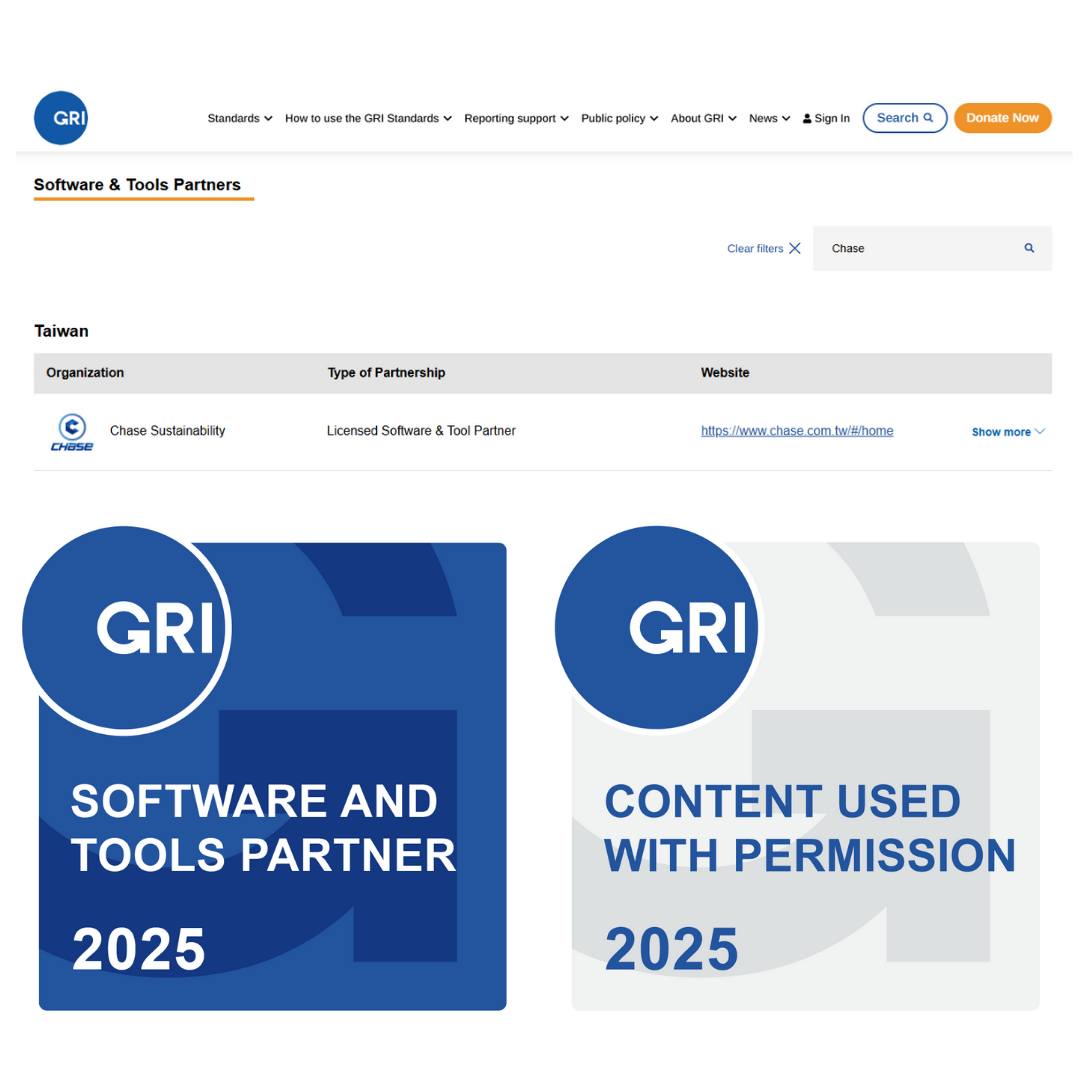Screen dimensions: 1080x1080
Task: Click the Sign In link
Action: pyautogui.click(x=826, y=118)
